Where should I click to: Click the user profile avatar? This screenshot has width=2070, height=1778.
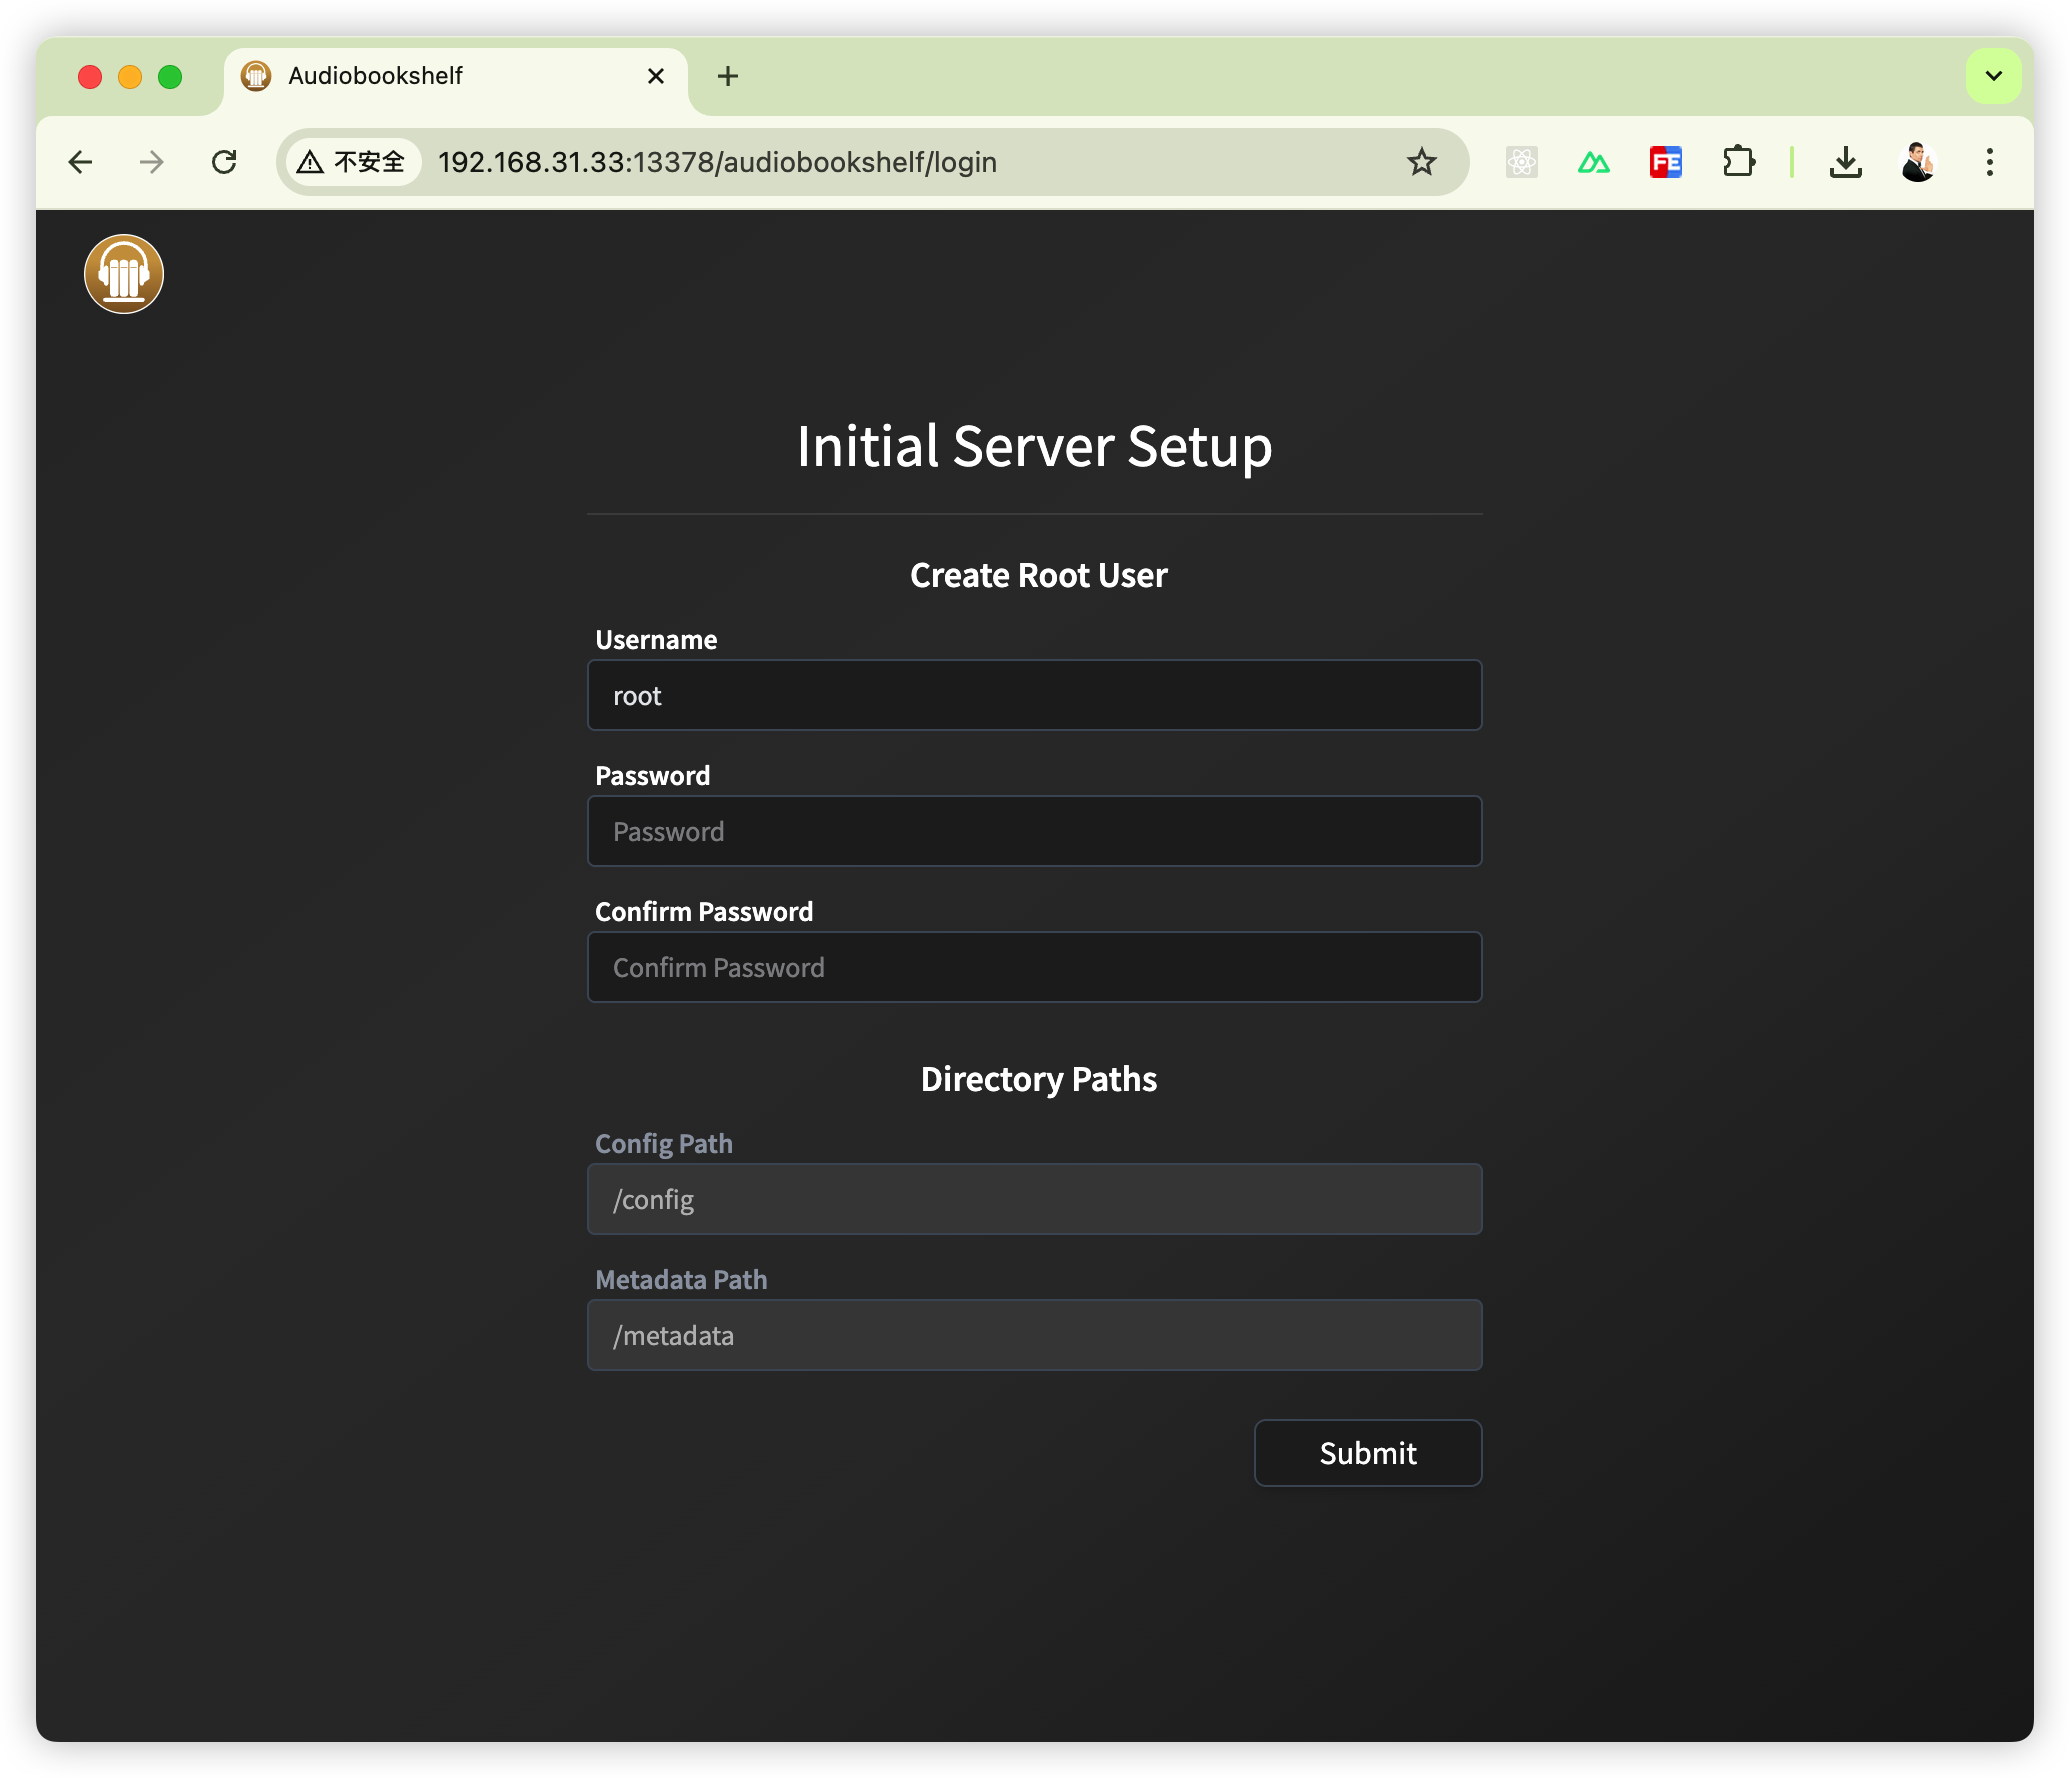tap(1917, 162)
